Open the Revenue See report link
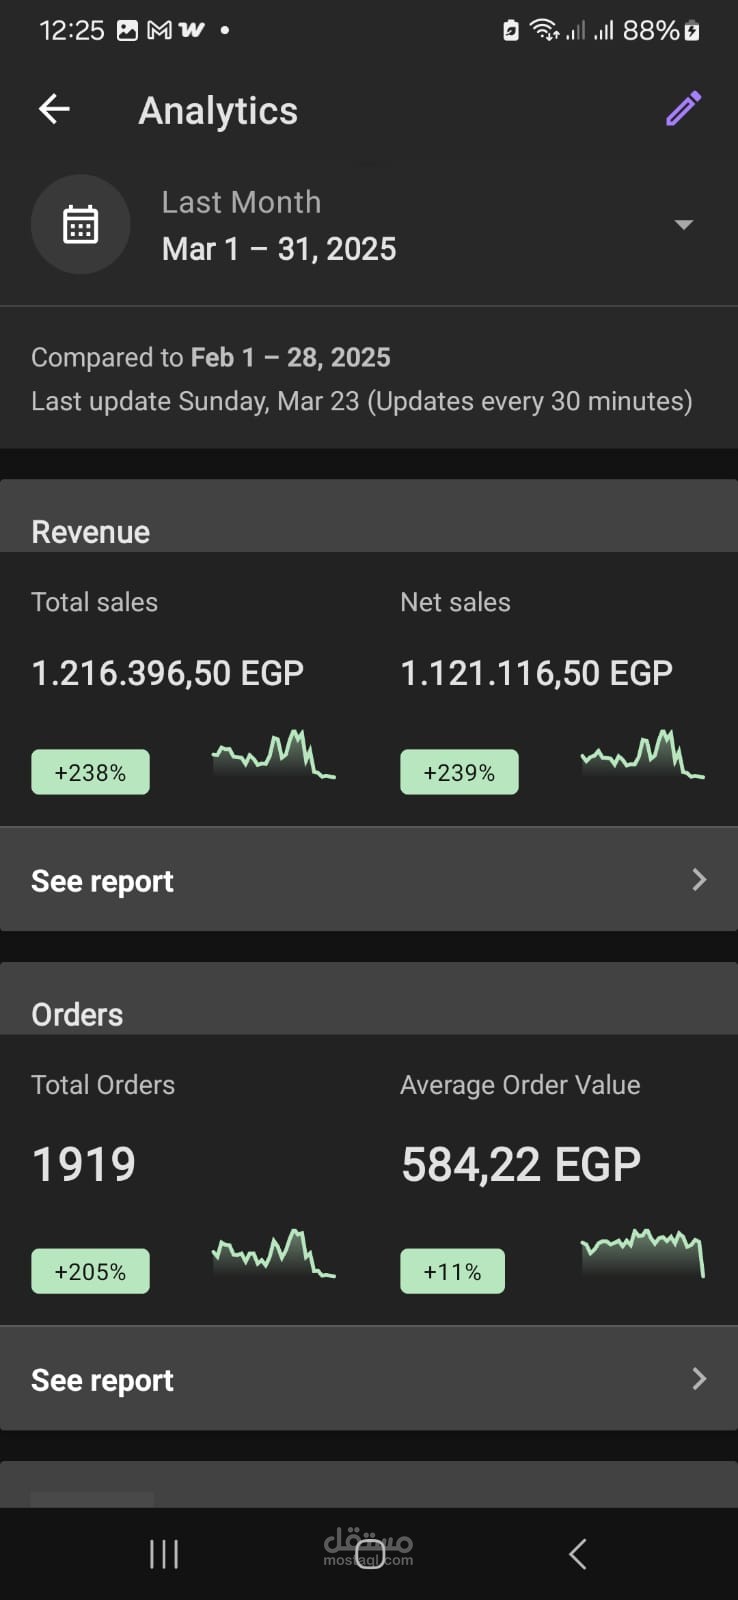Image resolution: width=738 pixels, height=1600 pixels. point(102,881)
